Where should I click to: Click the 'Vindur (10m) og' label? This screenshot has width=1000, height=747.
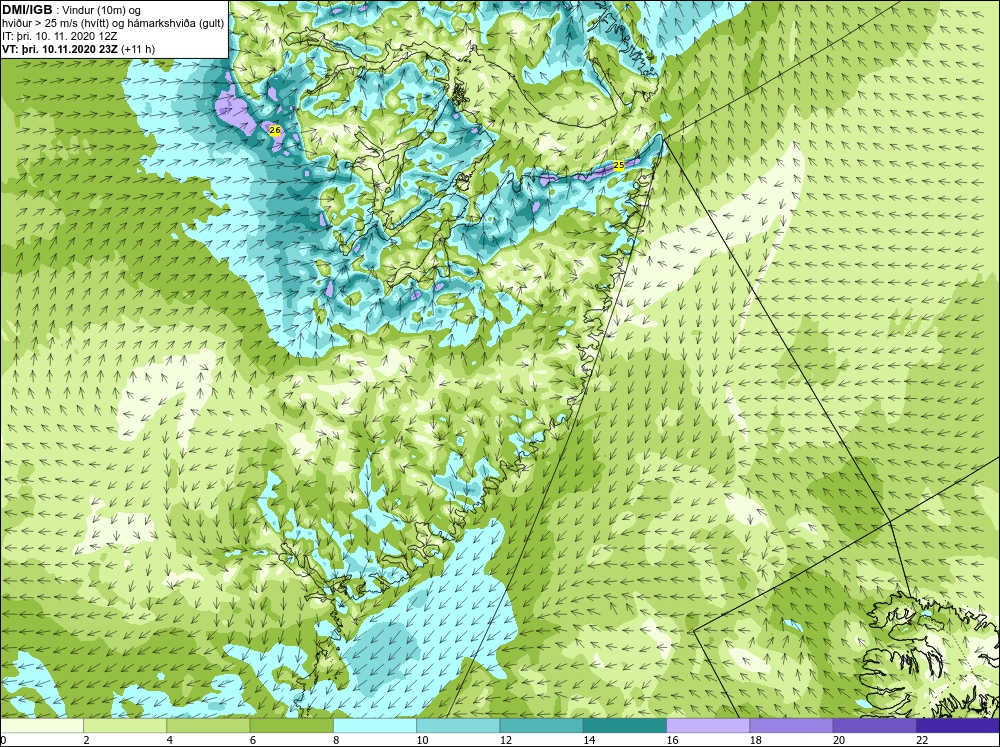point(103,11)
